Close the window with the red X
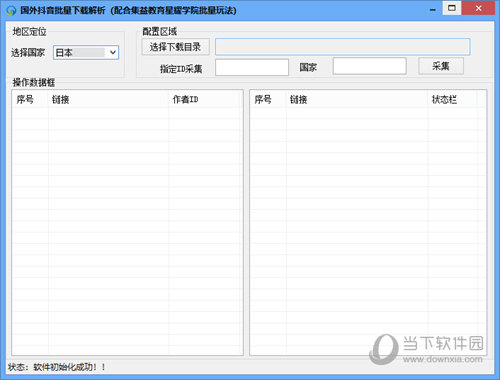The image size is (500, 380). pos(478,8)
